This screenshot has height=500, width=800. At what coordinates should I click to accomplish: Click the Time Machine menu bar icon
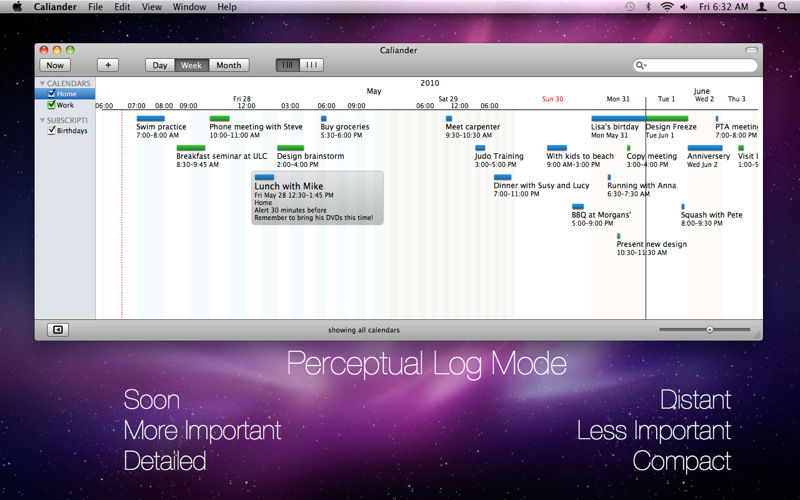tap(630, 7)
